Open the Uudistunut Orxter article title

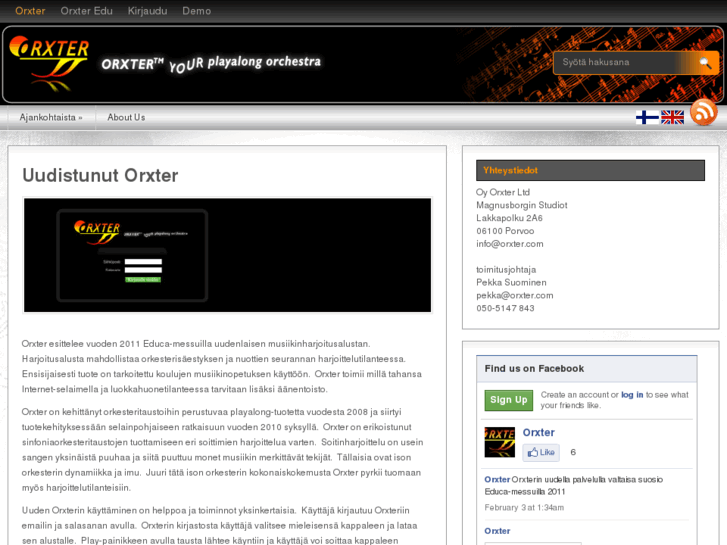100,176
